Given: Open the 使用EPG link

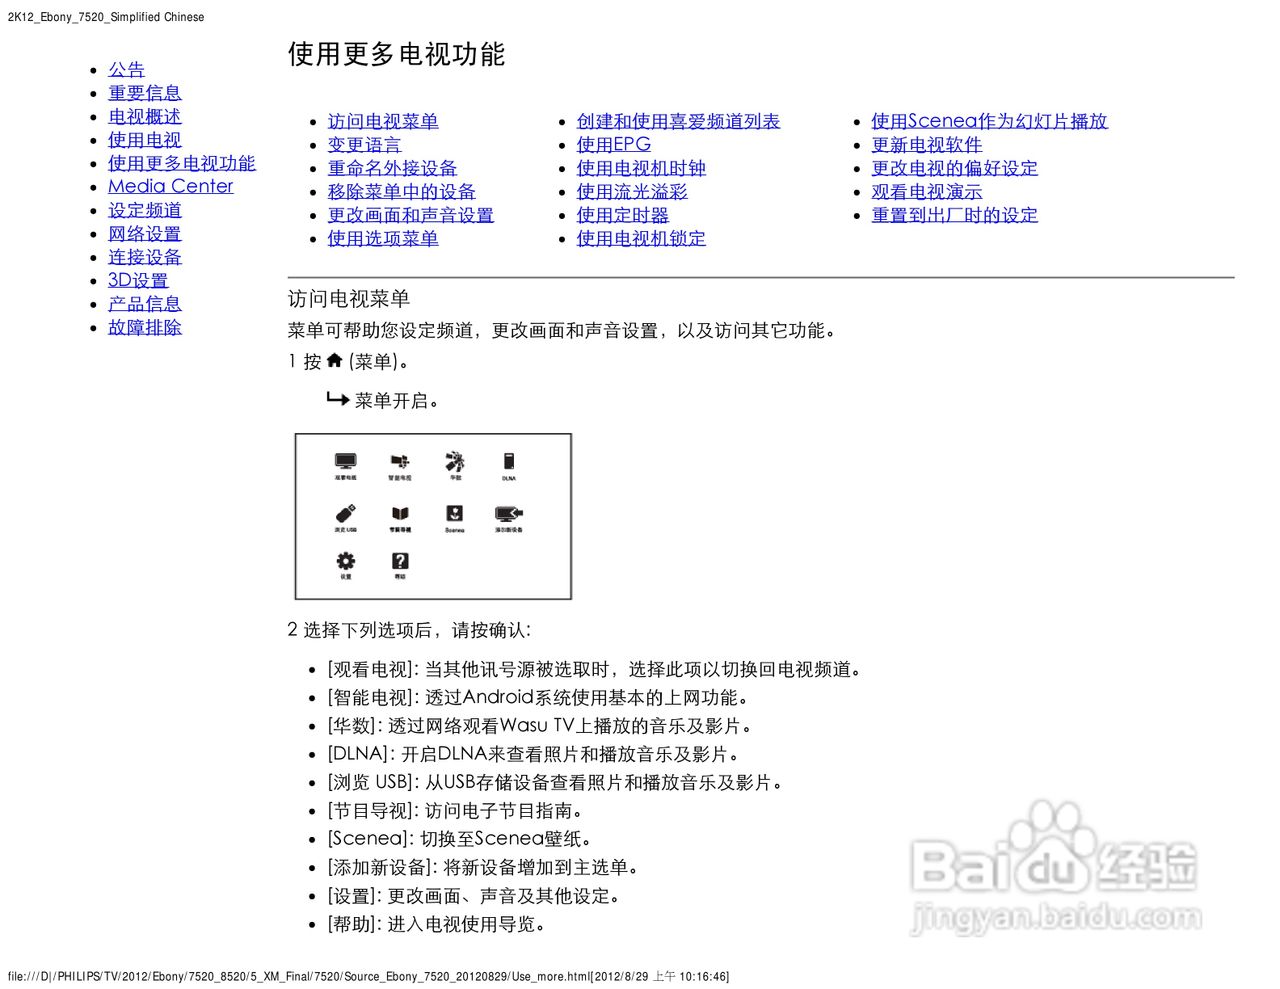Looking at the screenshot, I should tap(614, 144).
